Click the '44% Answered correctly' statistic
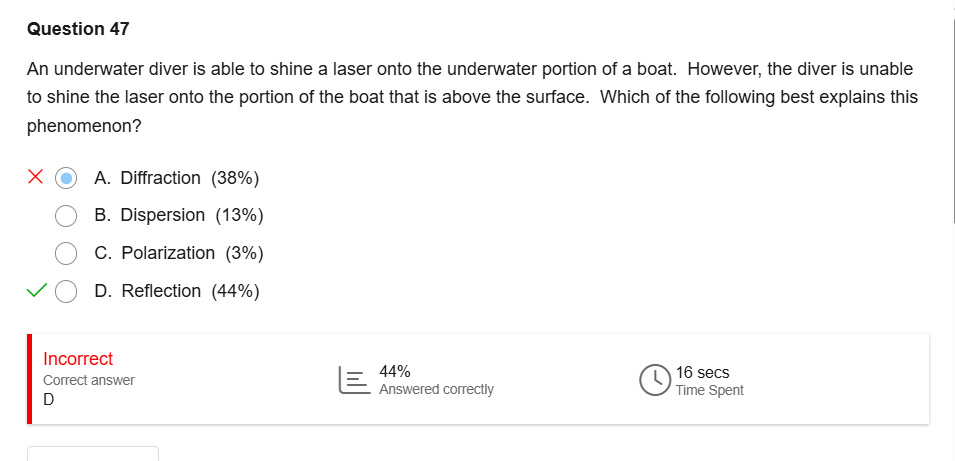The height and width of the screenshot is (461, 955). (436, 380)
